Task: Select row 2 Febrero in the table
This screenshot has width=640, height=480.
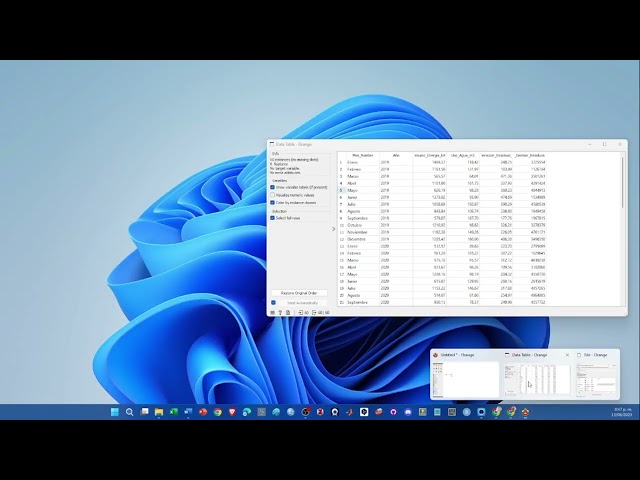Action: coord(442,169)
